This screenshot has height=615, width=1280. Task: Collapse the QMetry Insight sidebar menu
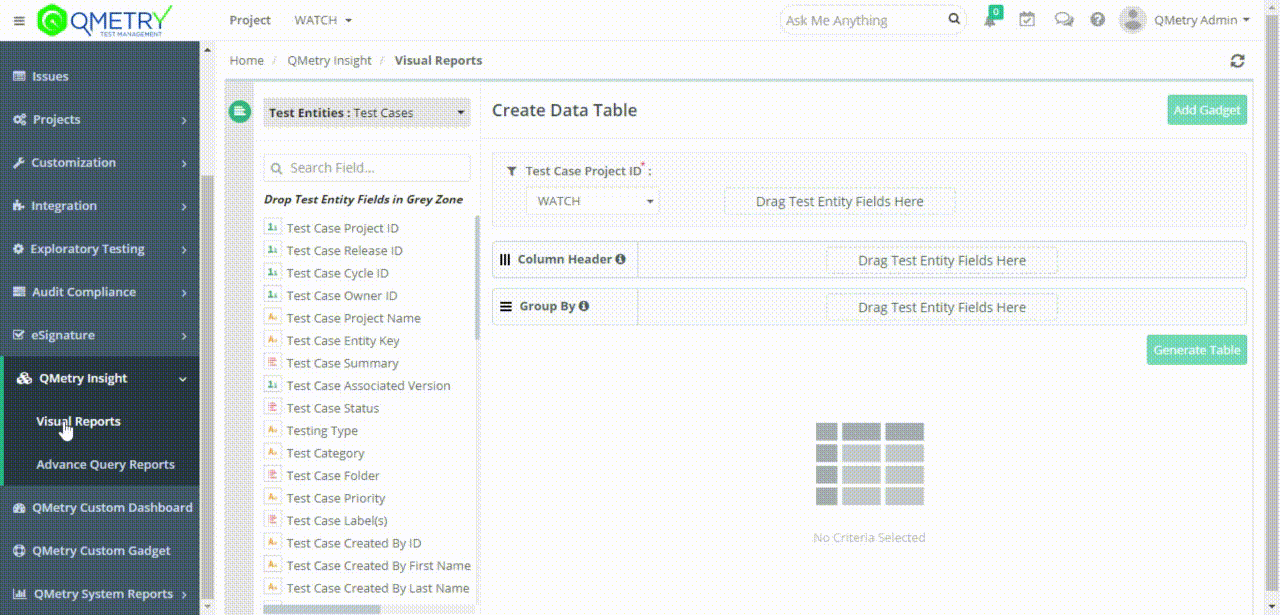click(100, 378)
